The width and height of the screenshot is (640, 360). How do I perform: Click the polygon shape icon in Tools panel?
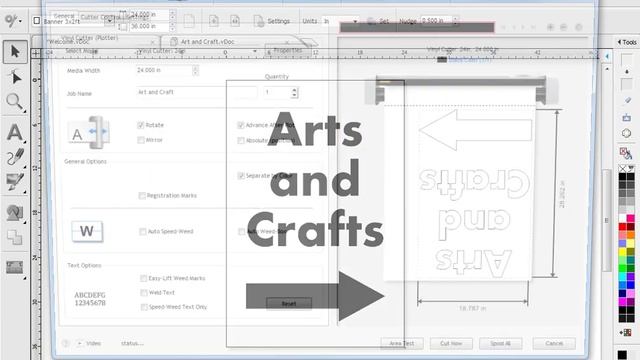627,133
